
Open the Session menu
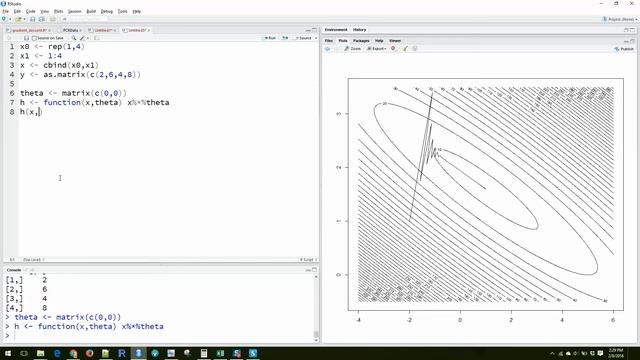[74, 11]
